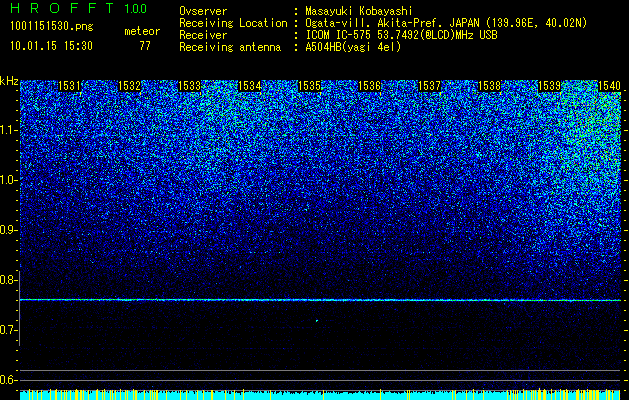Click the 0.9 kHz axis label
This screenshot has width=629, height=400.
pyautogui.click(x=7, y=230)
